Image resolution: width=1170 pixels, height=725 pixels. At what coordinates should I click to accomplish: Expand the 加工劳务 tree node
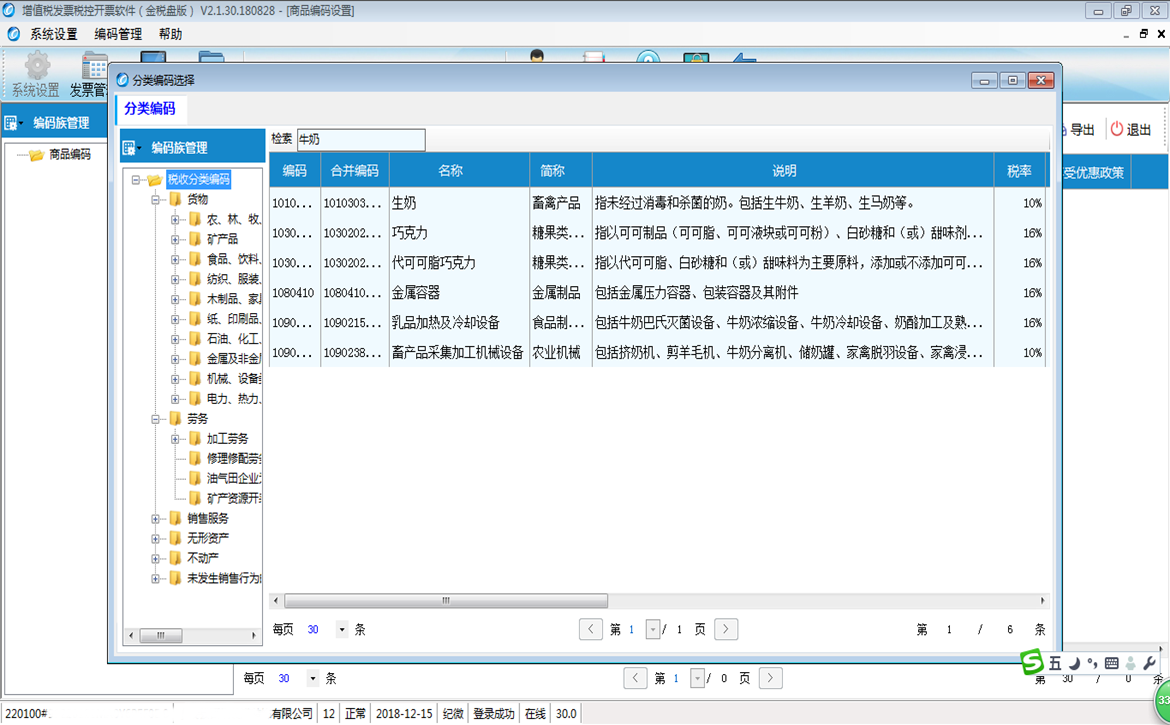tap(175, 439)
